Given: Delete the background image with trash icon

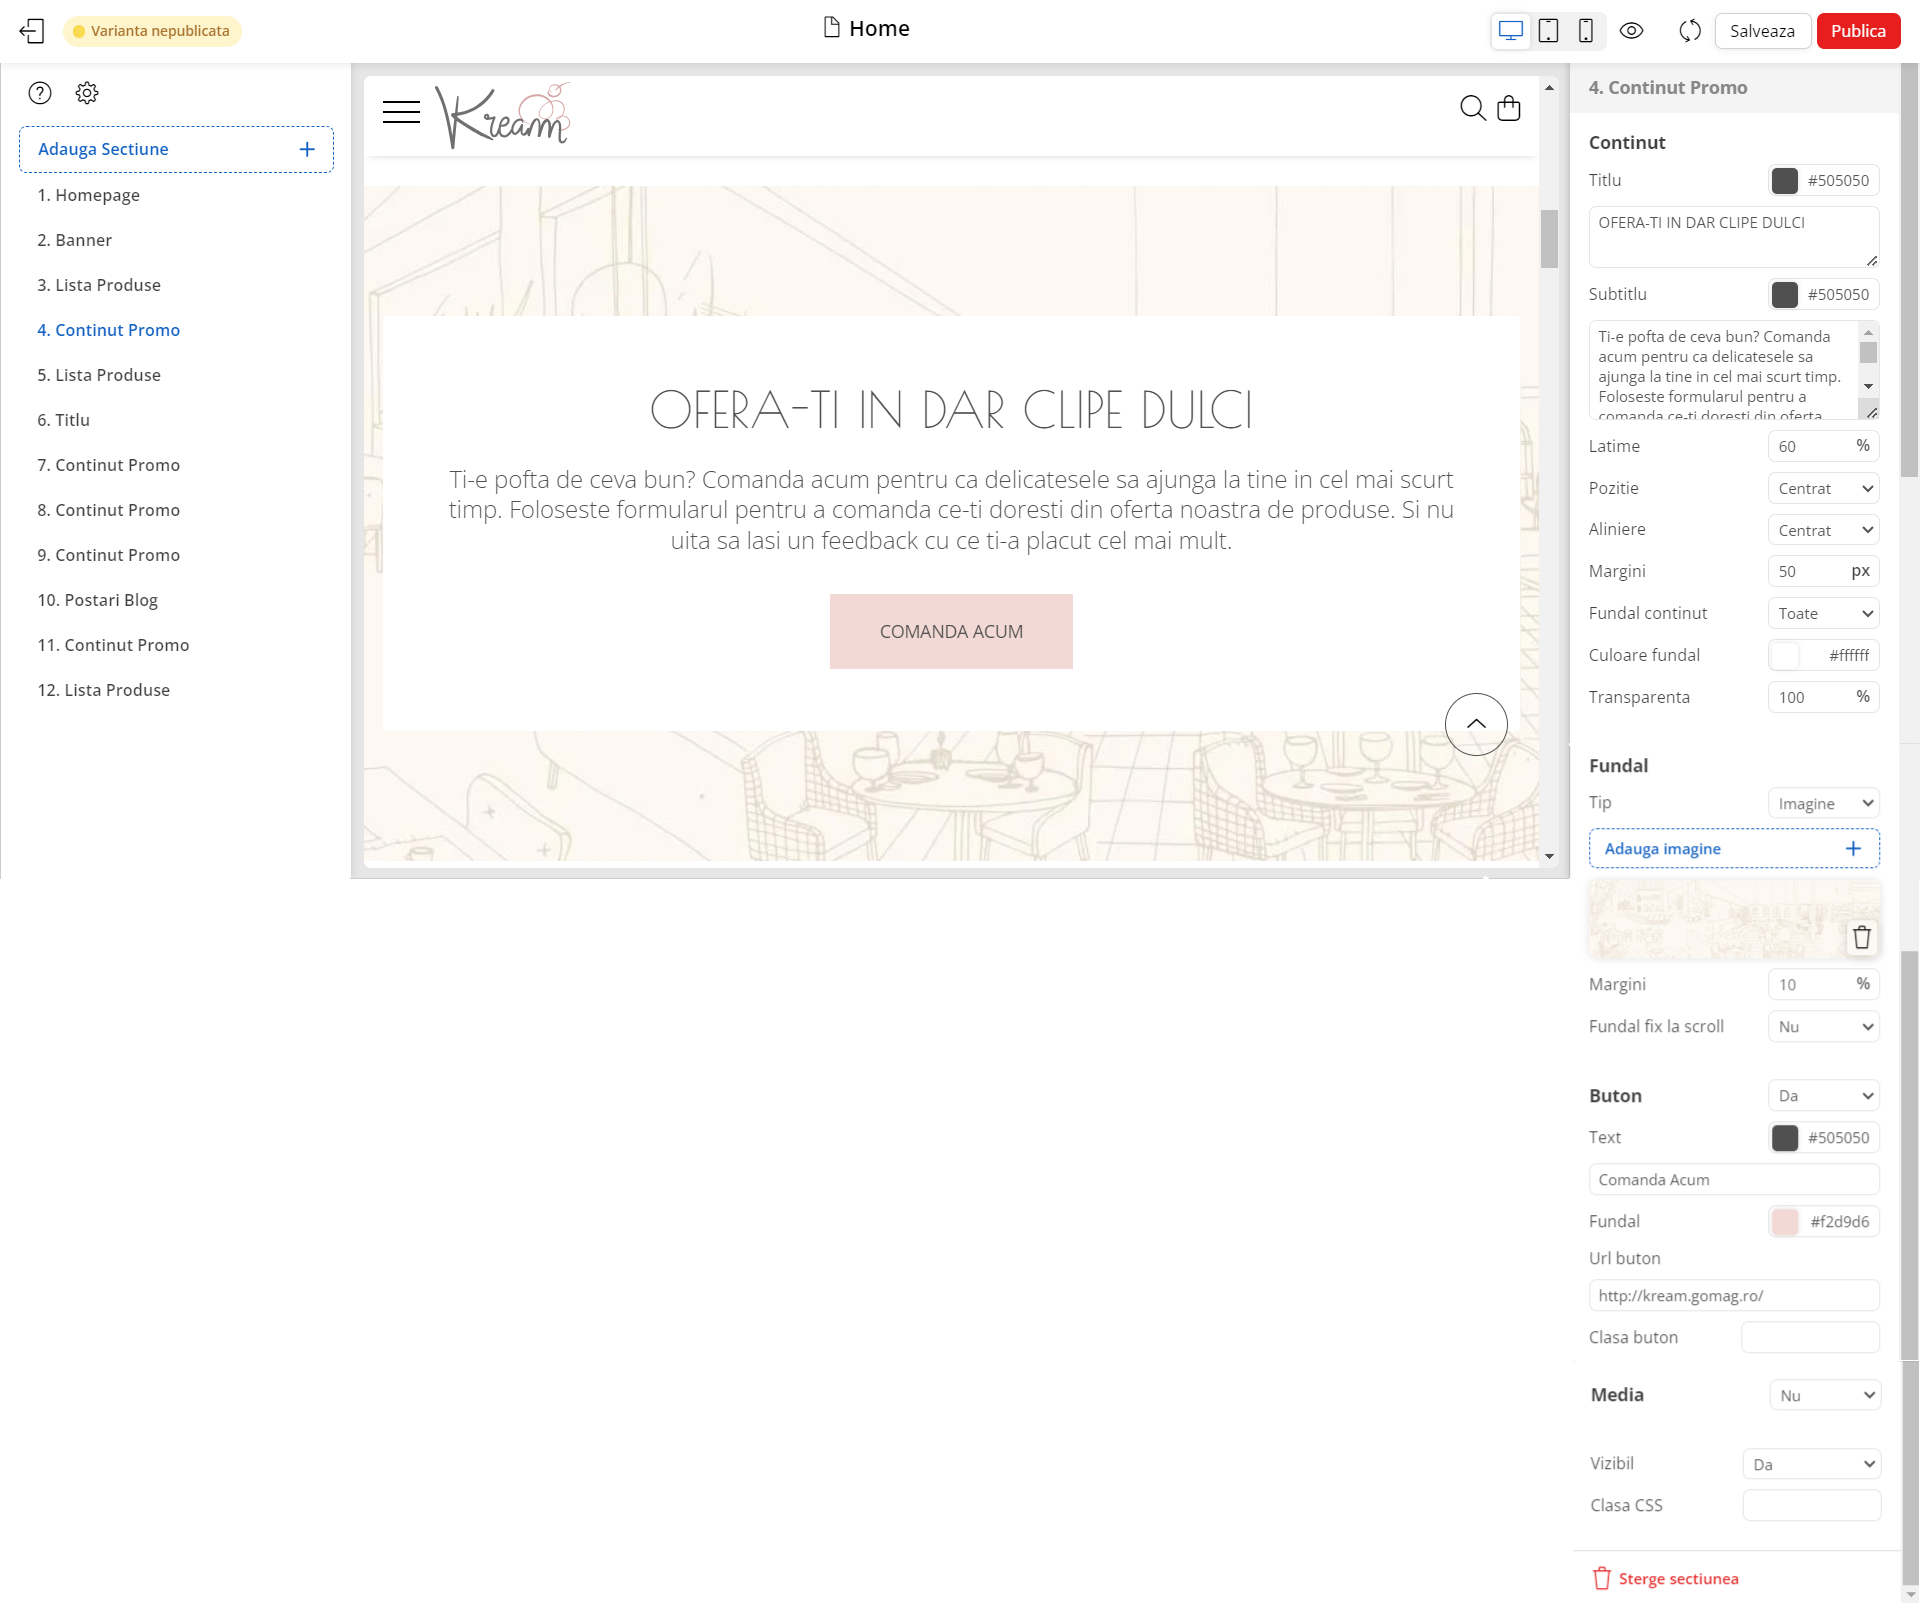Looking at the screenshot, I should 1861,937.
